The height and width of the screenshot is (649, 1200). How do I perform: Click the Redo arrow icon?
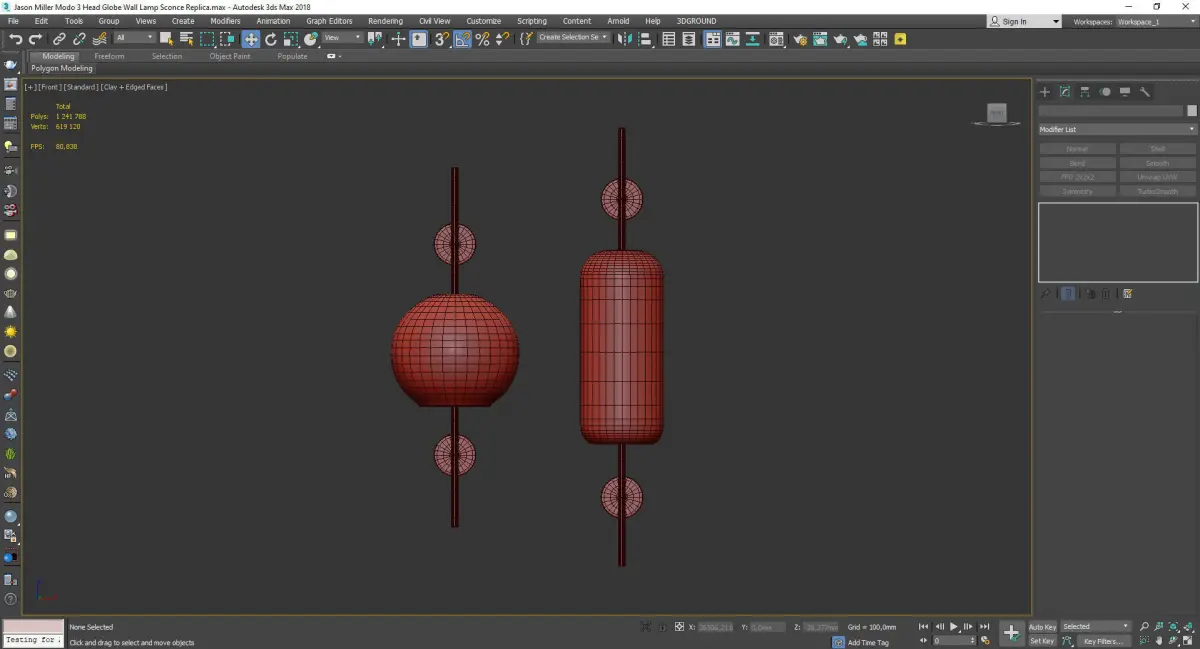click(35, 39)
